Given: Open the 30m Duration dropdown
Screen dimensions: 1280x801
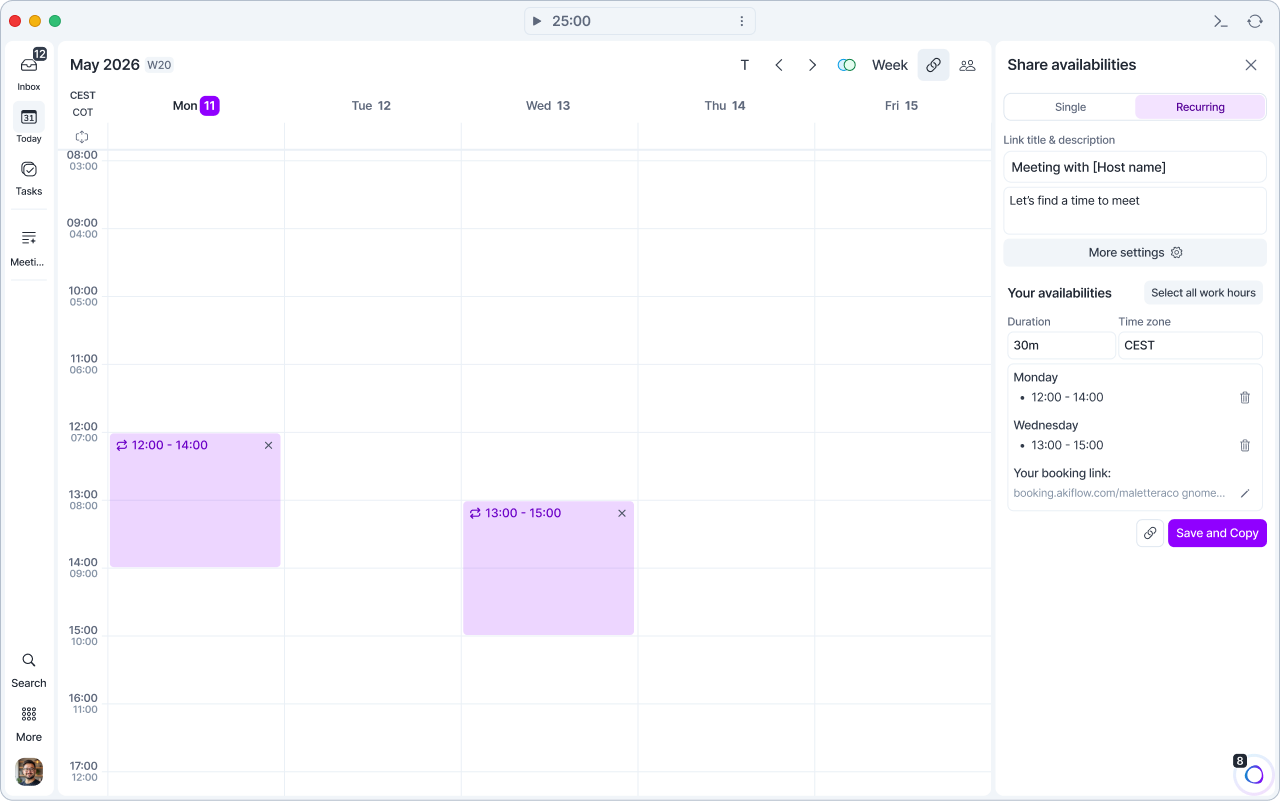Looking at the screenshot, I should point(1061,345).
